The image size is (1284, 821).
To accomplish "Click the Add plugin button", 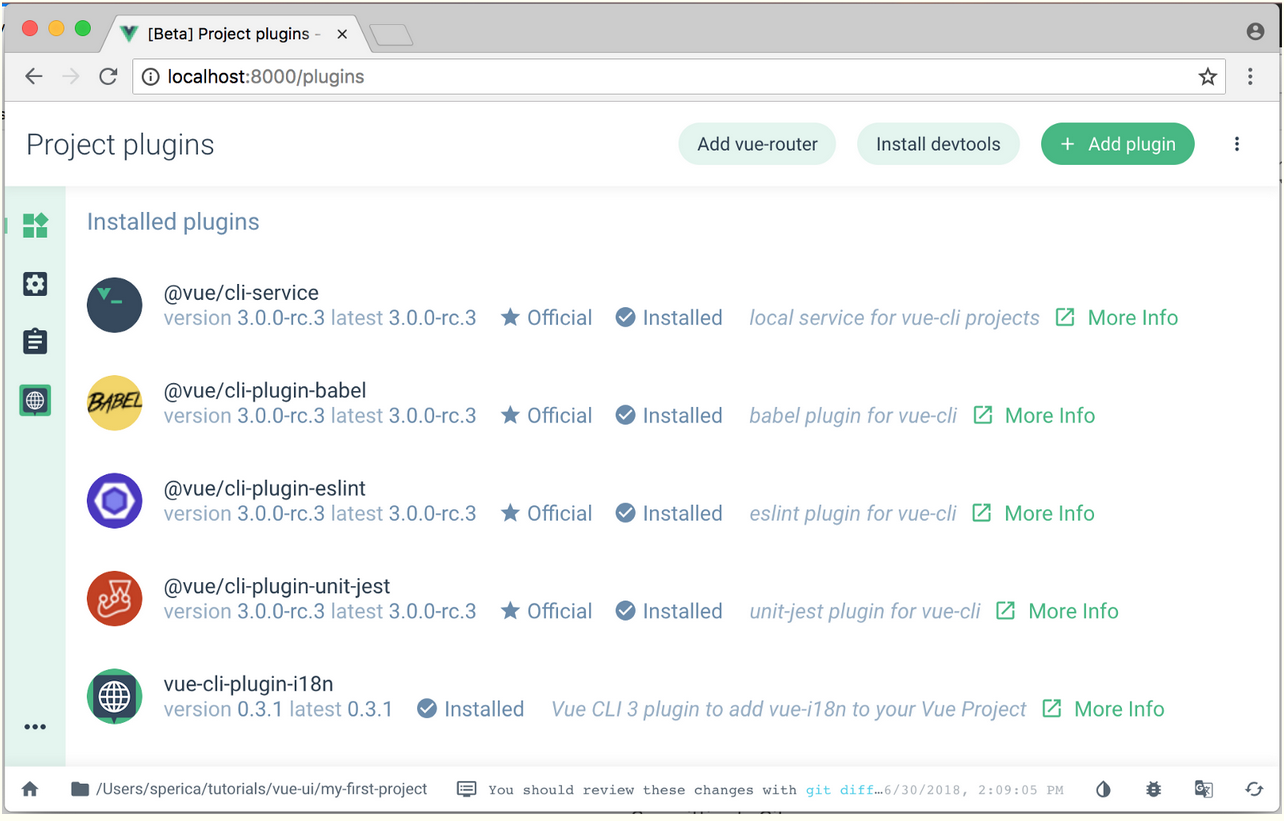I will click(1118, 144).
